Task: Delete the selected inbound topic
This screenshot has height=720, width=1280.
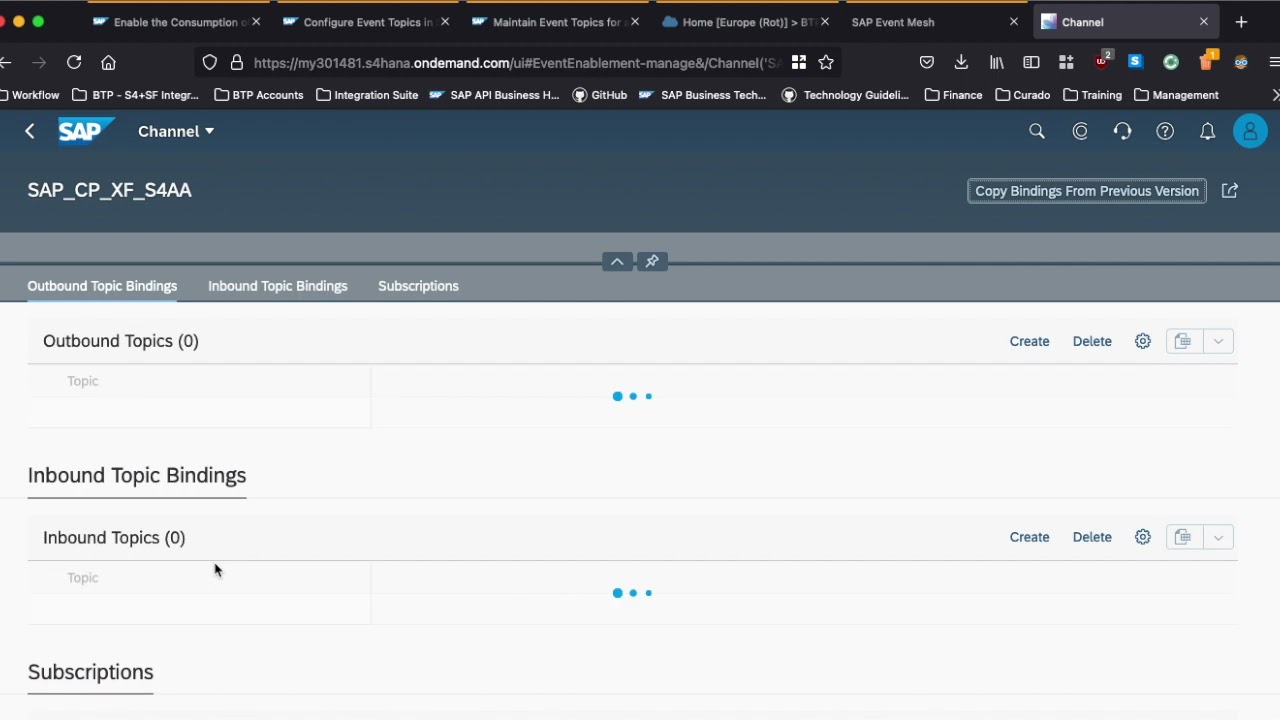Action: (1092, 537)
